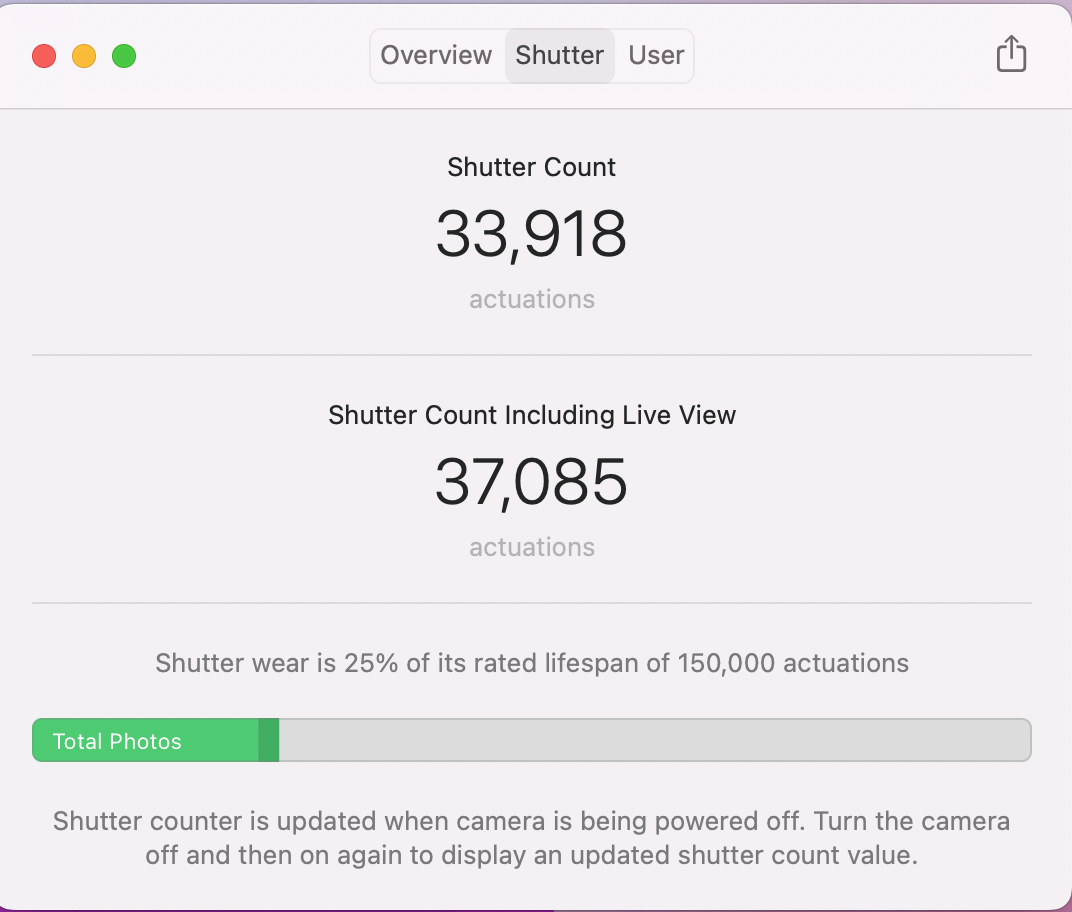Select the Shutter tab
The image size is (1072, 912).
coord(559,55)
